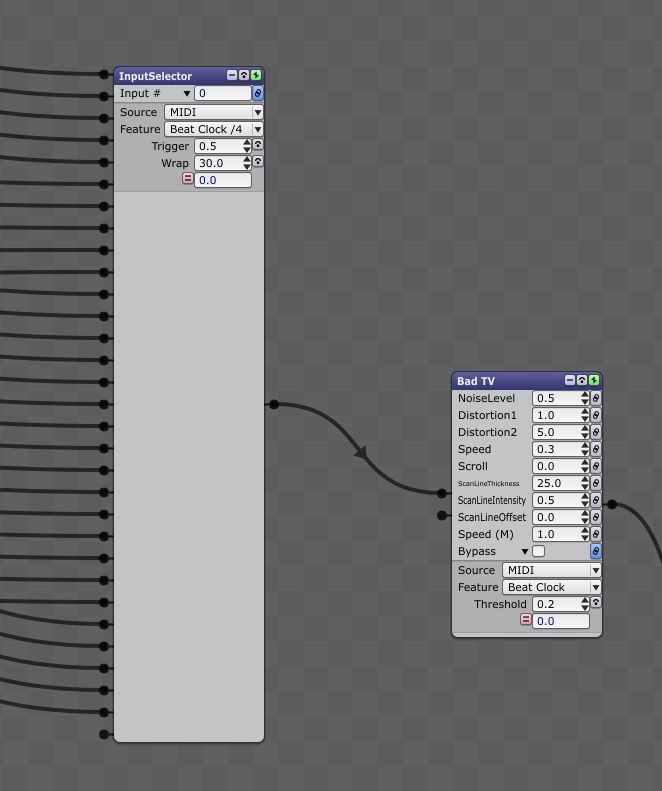
Task: Adjust the Wrap 30.0 stepper arrows
Action: tap(247, 163)
